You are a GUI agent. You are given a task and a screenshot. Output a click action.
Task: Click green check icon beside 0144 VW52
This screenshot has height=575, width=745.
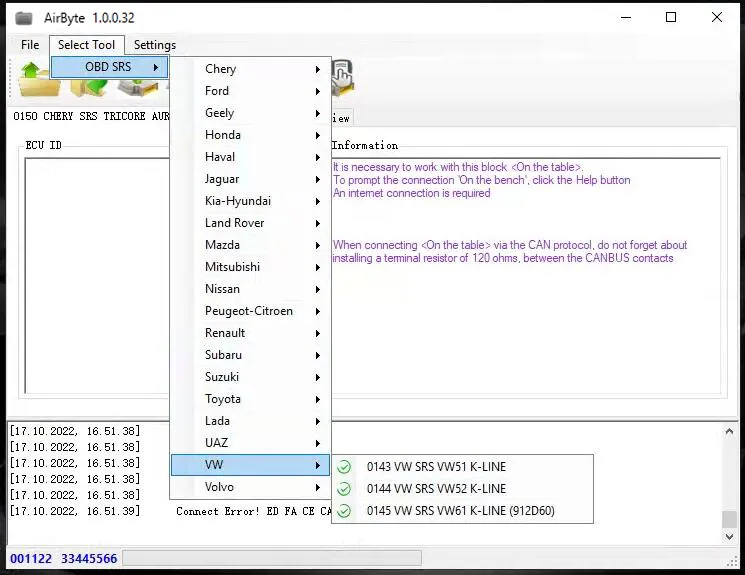[x=344, y=489]
